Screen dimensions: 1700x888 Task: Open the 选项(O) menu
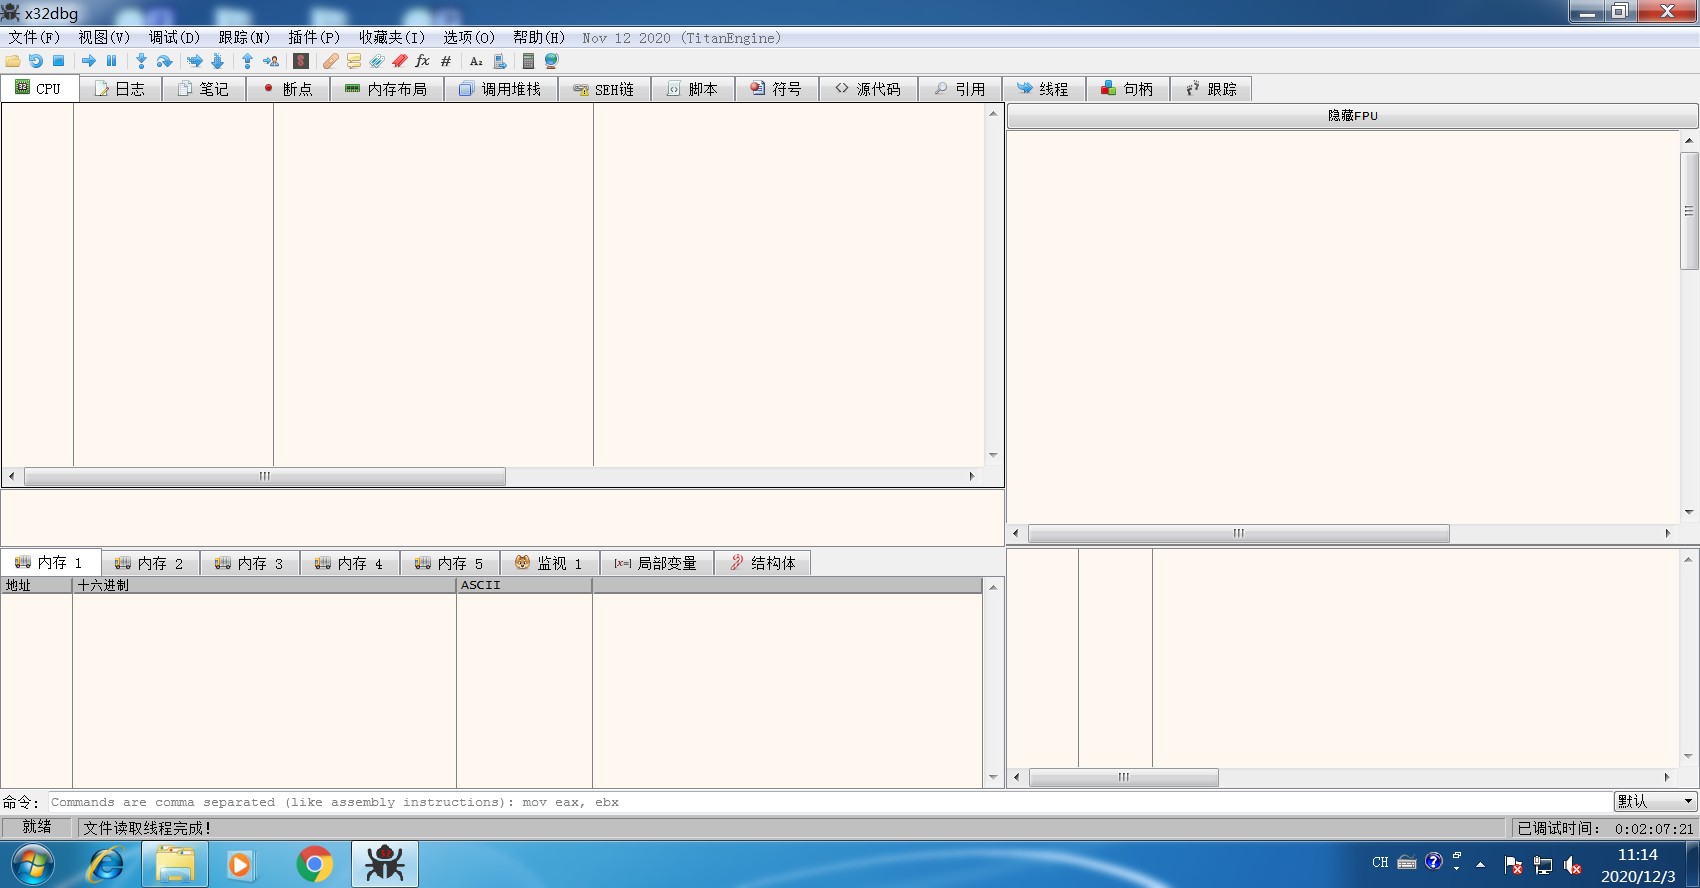point(469,37)
